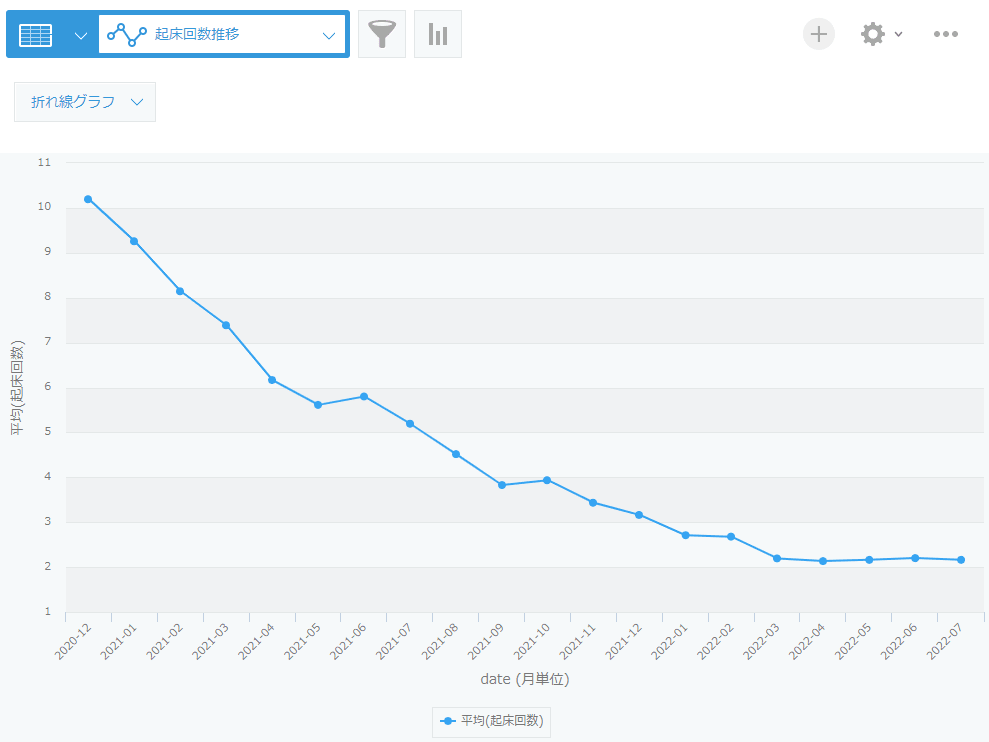Click the 2021-01 x-axis label

(x=120, y=641)
